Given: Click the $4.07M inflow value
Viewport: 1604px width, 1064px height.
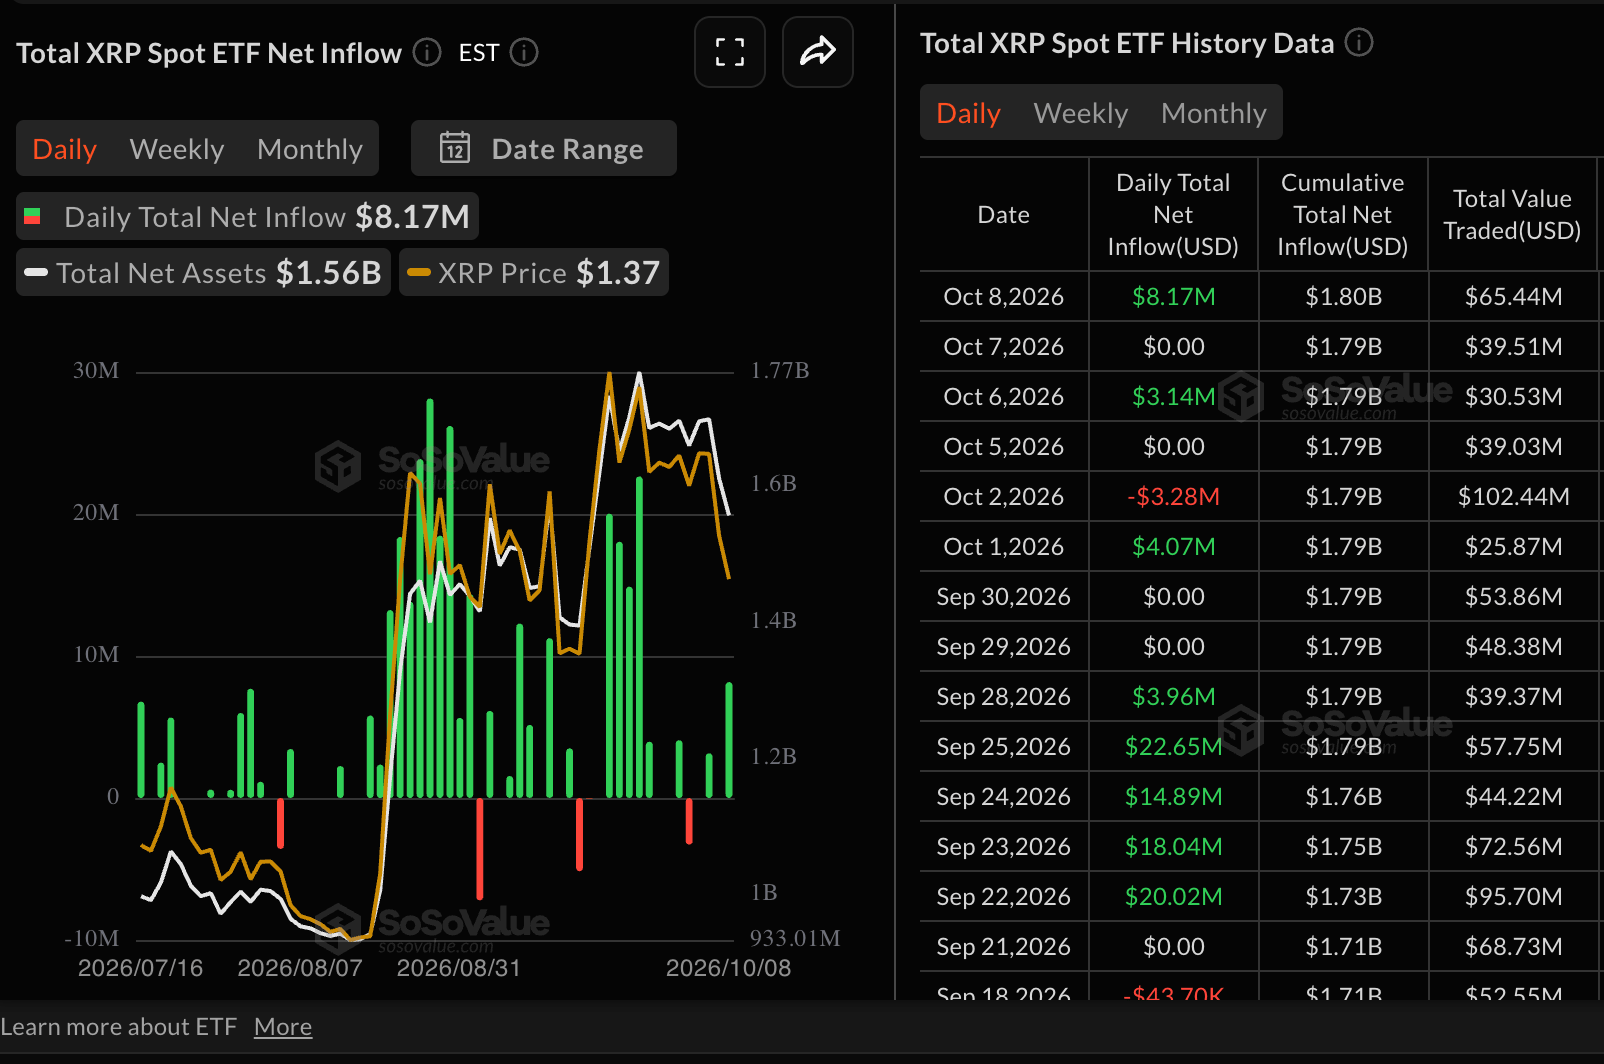Looking at the screenshot, I should click(1174, 547).
